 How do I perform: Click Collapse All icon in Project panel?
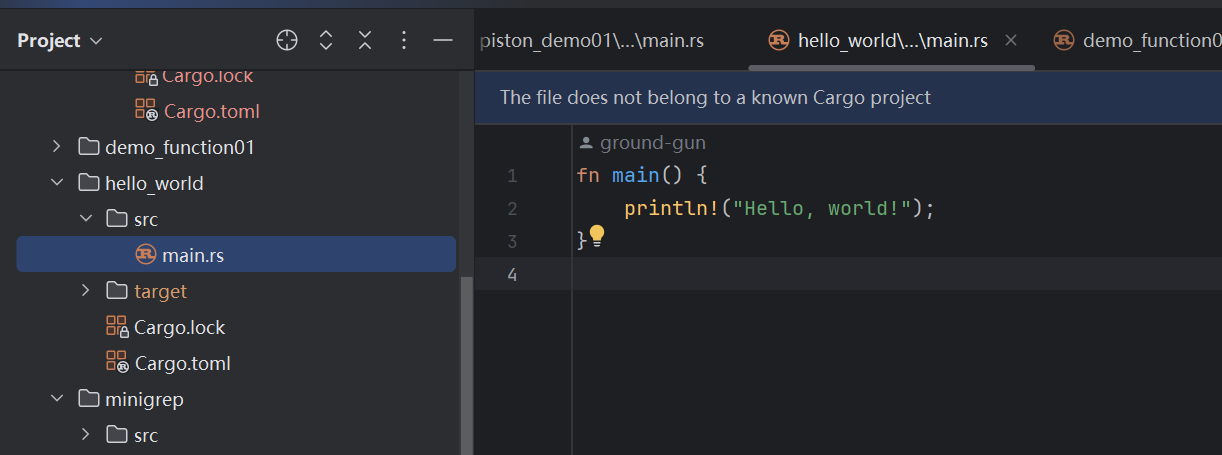click(365, 40)
